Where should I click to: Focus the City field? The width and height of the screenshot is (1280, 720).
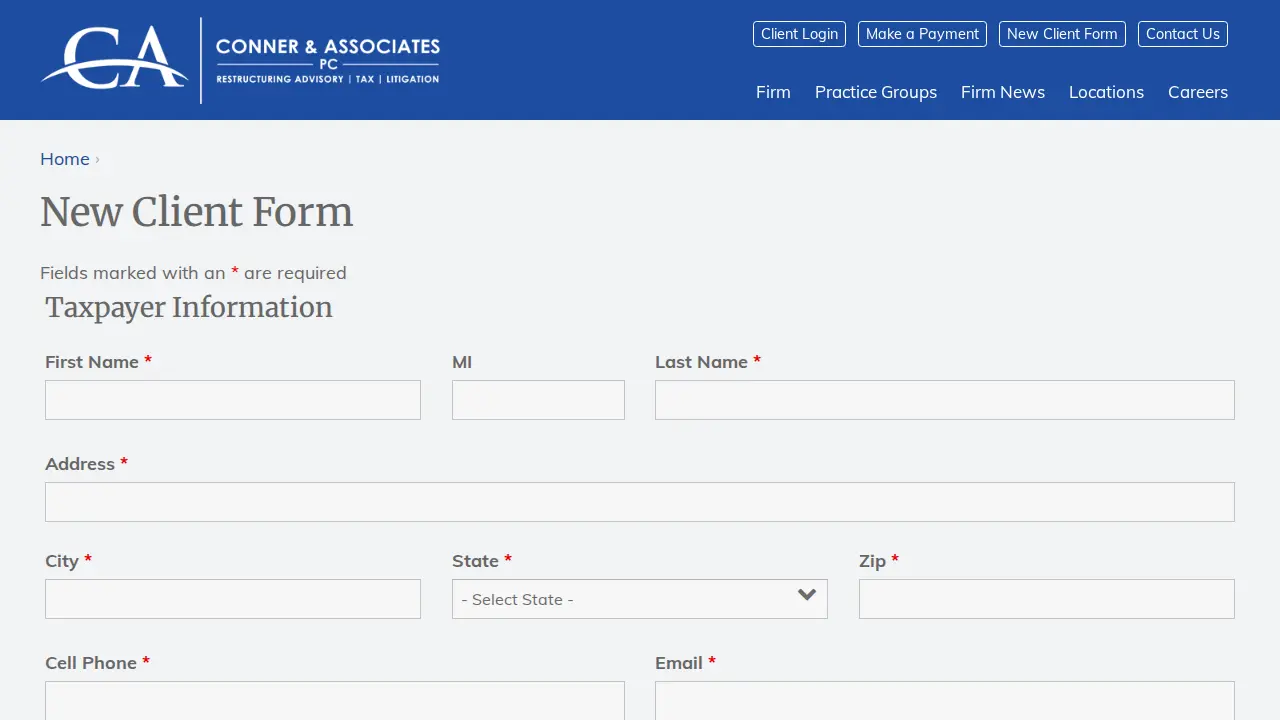(233, 599)
